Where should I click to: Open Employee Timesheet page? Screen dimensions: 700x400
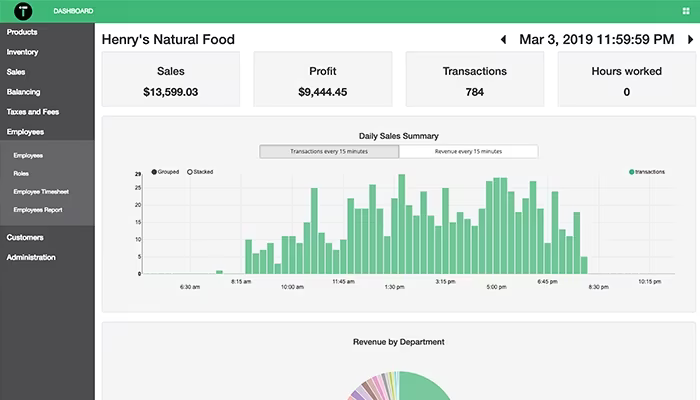point(41,192)
